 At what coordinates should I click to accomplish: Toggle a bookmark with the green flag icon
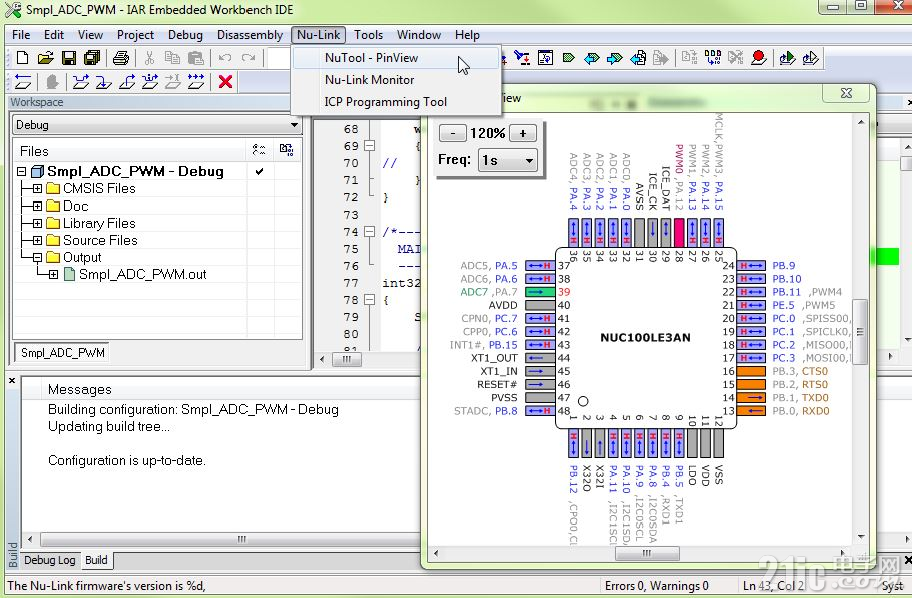coord(569,58)
